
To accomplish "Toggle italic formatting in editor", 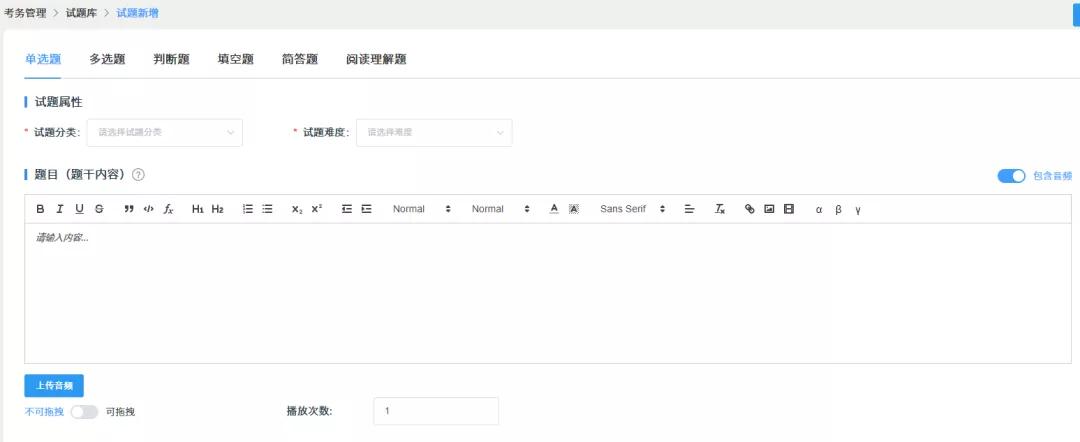I will [x=60, y=209].
